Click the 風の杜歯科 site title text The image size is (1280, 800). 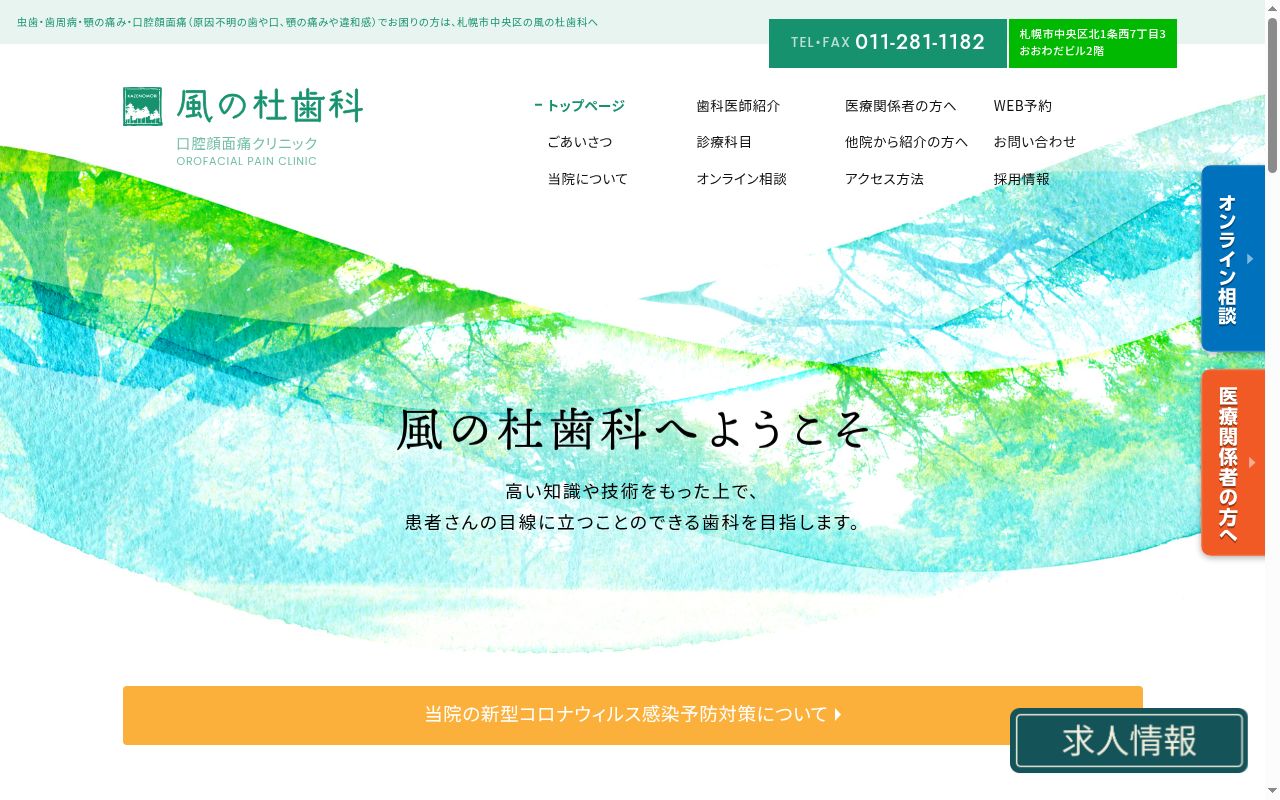pos(270,106)
